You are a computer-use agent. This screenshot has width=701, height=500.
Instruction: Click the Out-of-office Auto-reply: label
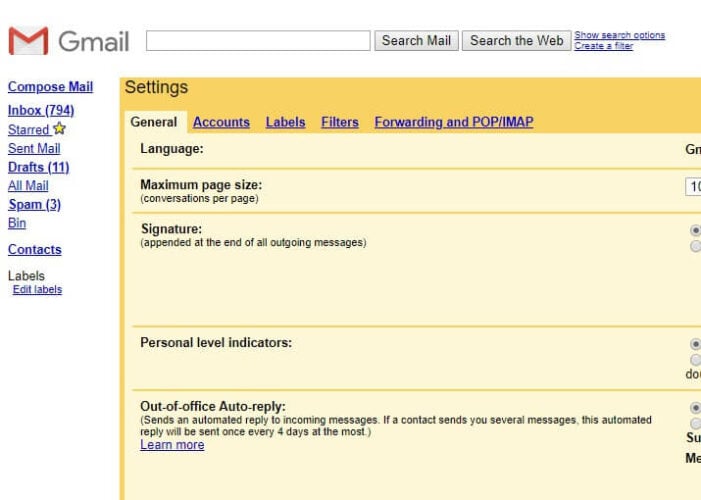[213, 407]
